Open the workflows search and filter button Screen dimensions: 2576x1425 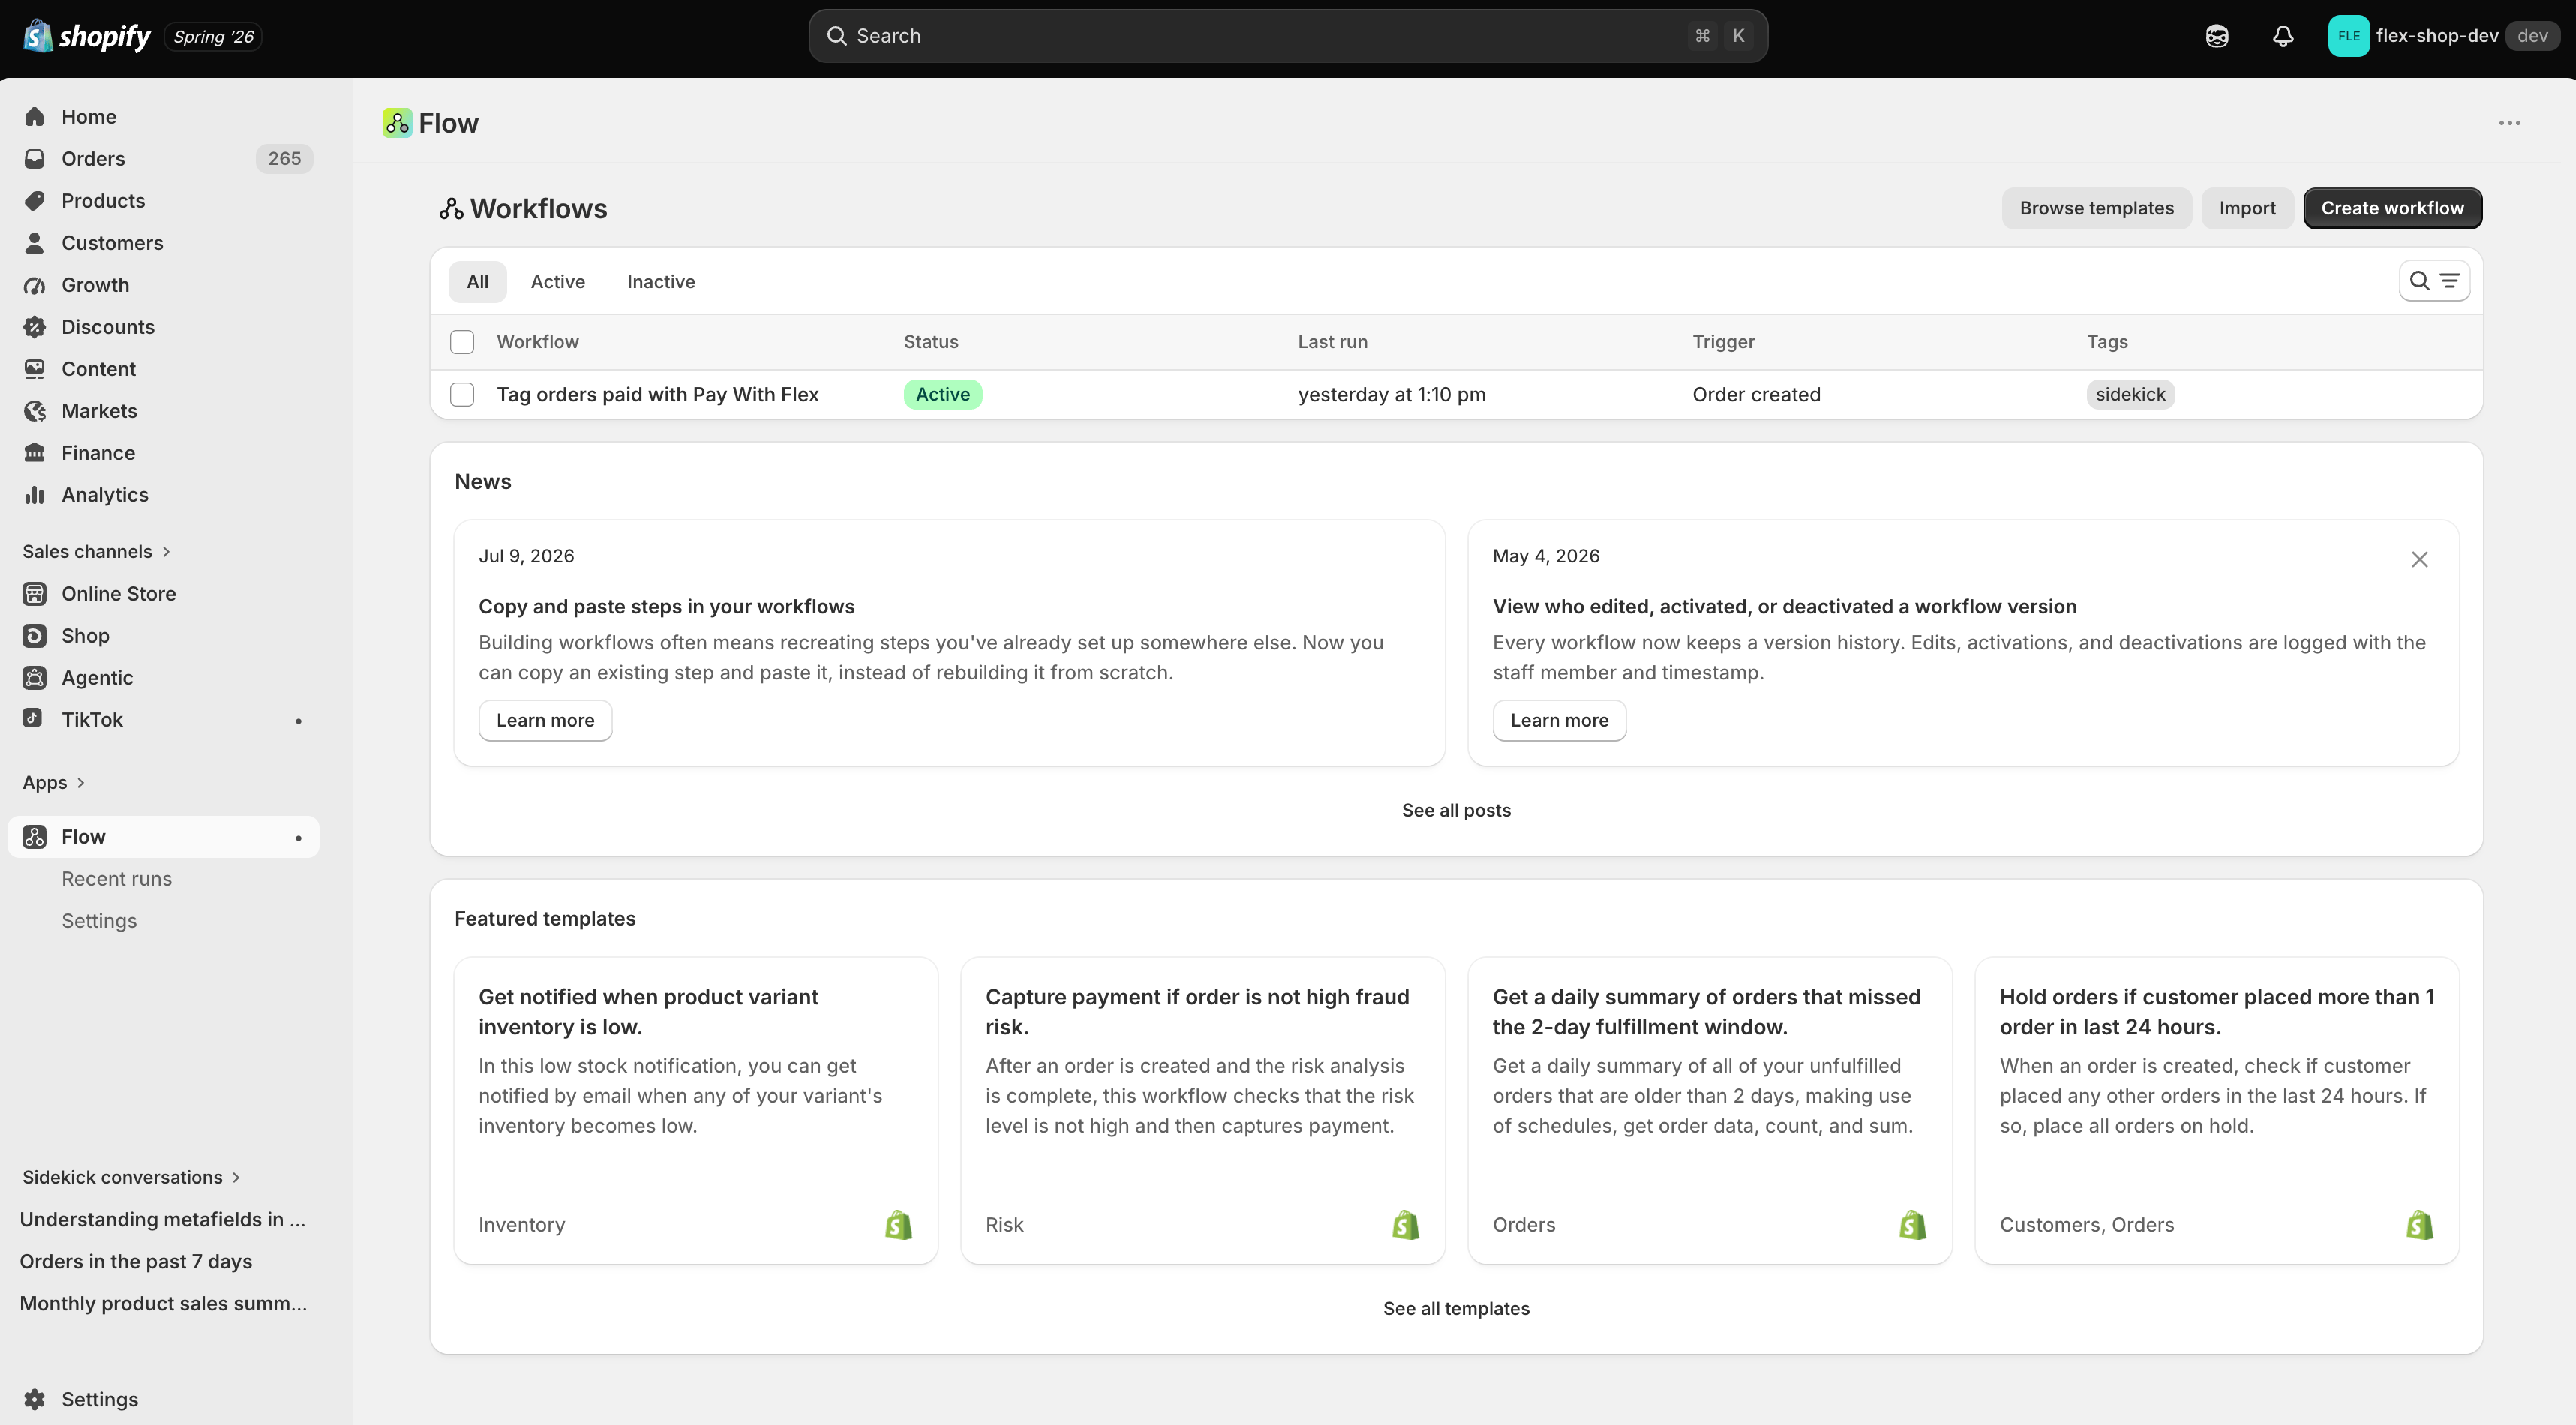[2434, 281]
